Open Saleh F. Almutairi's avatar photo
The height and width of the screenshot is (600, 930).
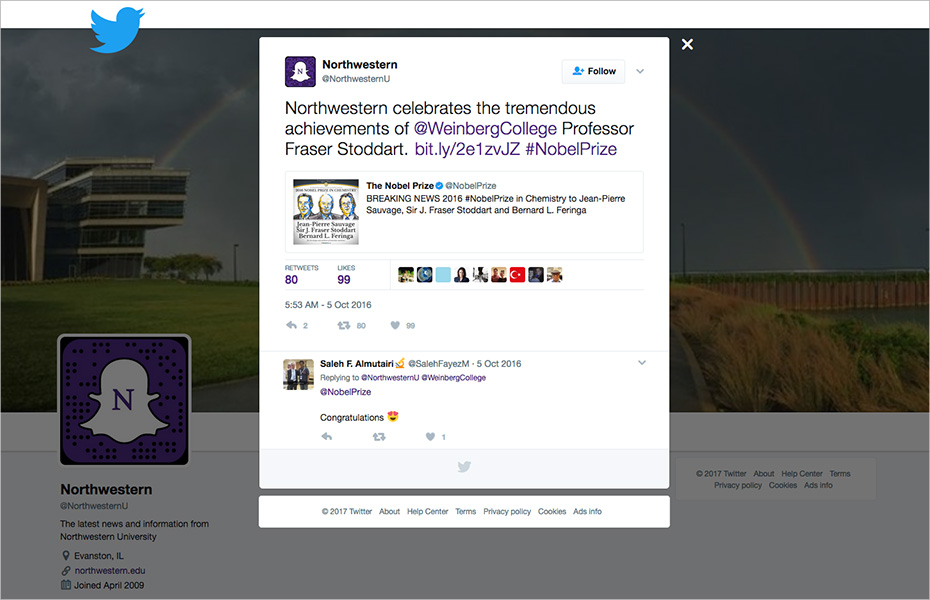point(298,374)
